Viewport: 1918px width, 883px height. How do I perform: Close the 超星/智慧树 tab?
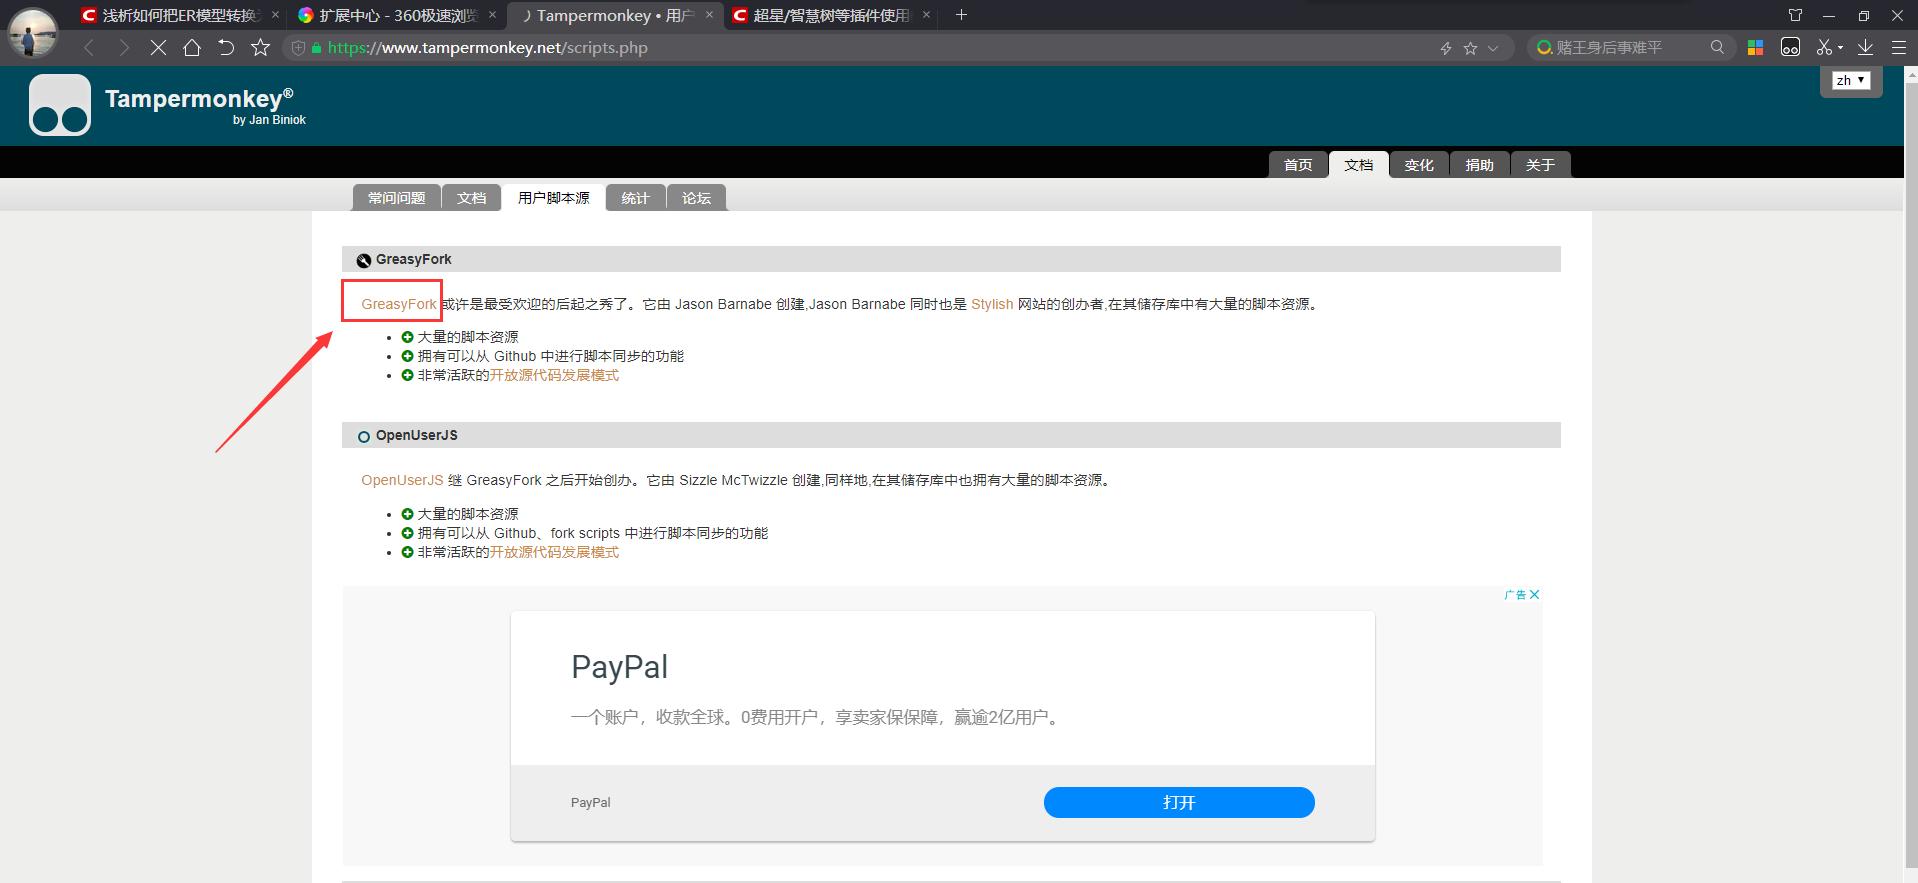[x=926, y=15]
